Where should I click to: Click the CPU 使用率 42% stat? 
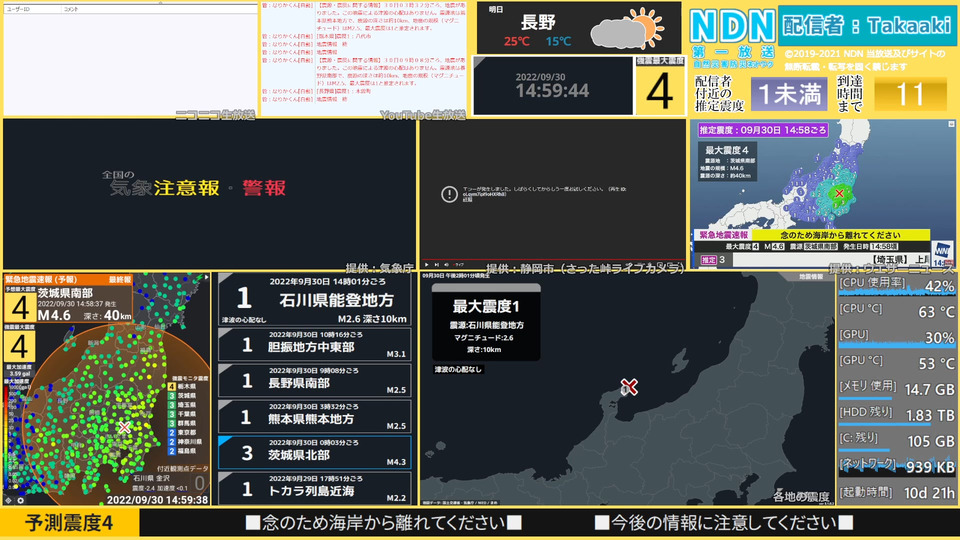pos(896,285)
